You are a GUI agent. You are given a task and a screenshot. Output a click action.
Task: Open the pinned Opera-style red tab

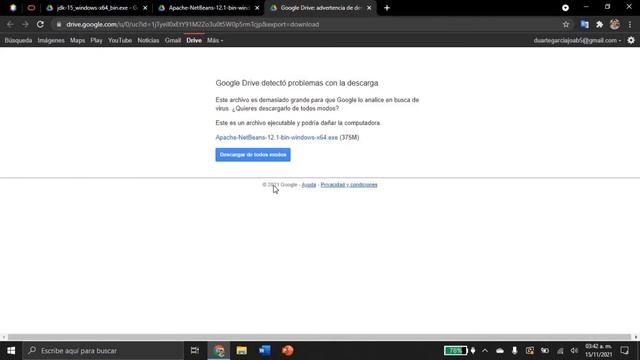(x=31, y=8)
